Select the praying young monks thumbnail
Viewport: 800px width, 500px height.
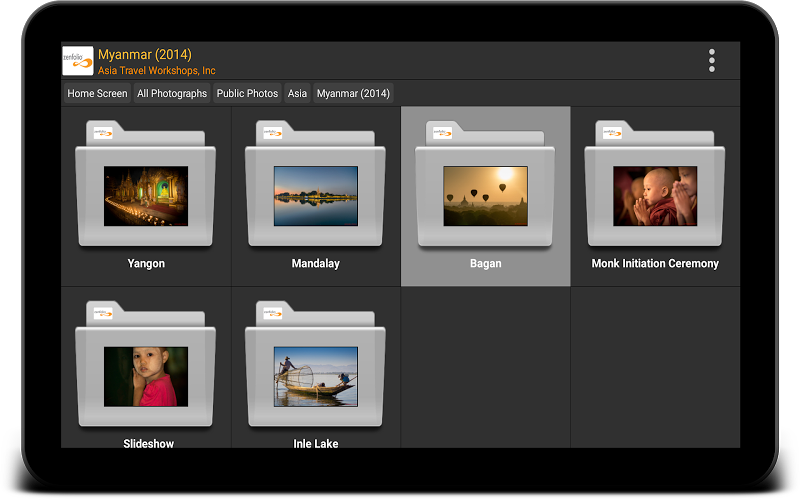655,196
